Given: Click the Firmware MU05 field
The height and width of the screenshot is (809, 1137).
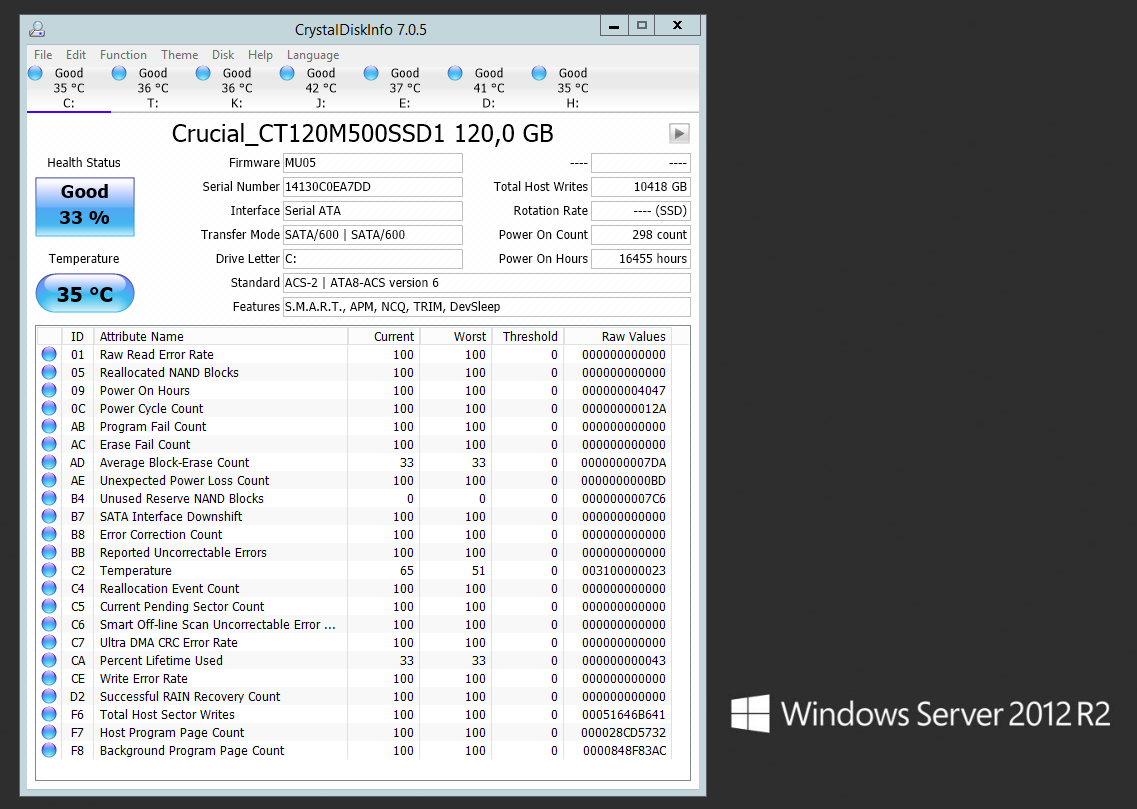Looking at the screenshot, I should (x=372, y=163).
